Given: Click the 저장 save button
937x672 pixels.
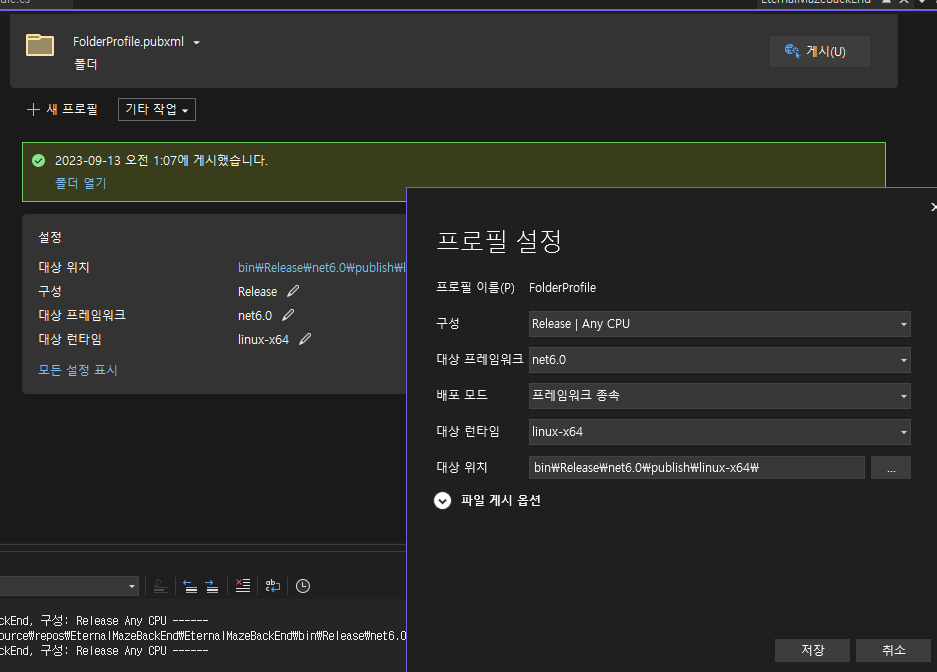Looking at the screenshot, I should tap(812, 650).
